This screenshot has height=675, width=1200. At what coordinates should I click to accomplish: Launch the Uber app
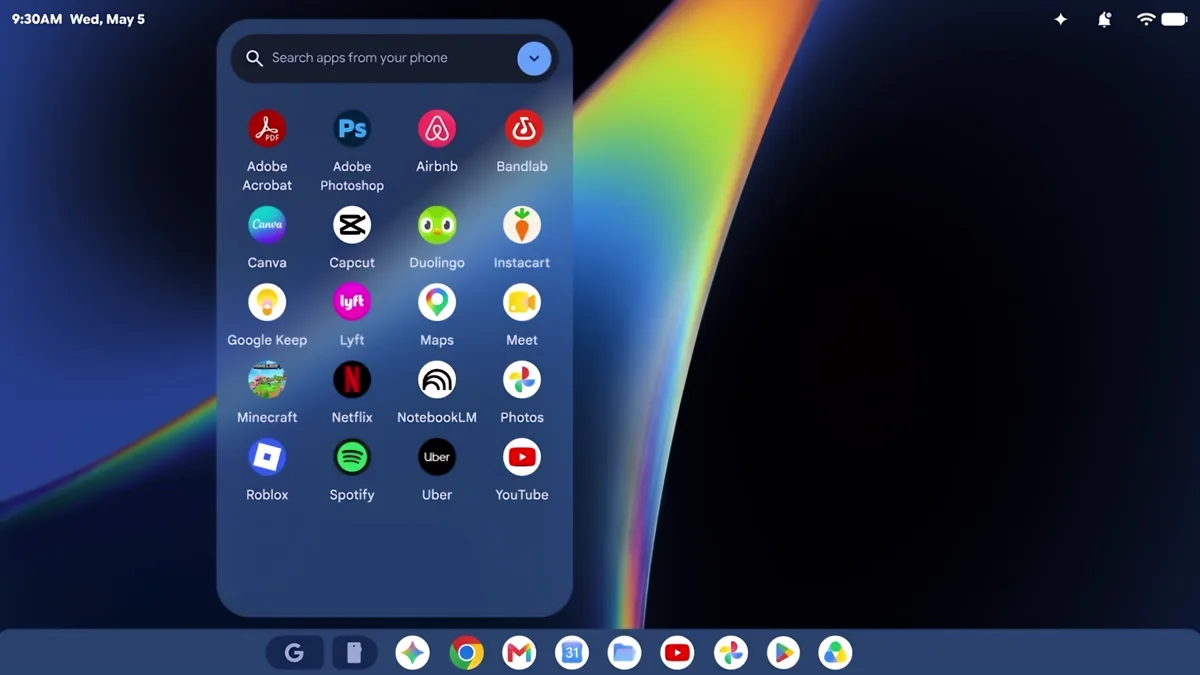point(437,457)
